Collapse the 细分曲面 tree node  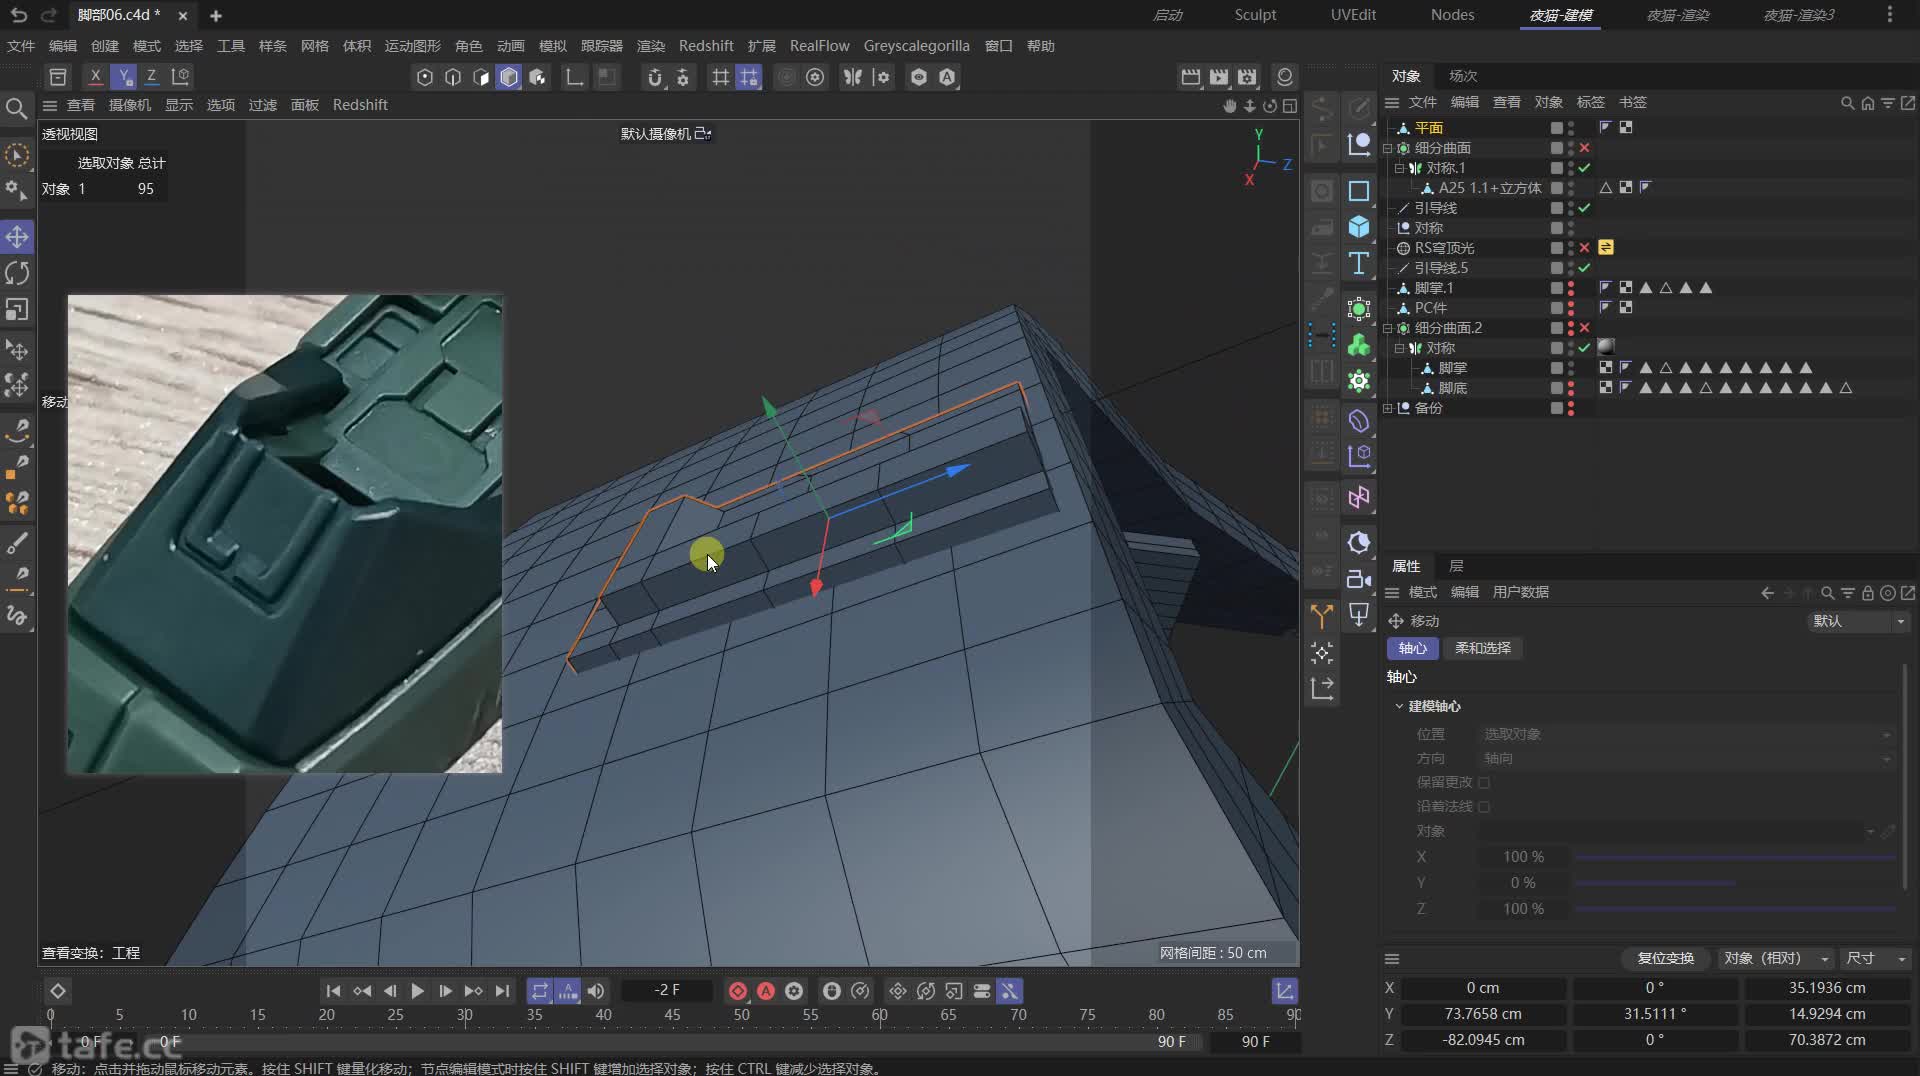point(1388,148)
